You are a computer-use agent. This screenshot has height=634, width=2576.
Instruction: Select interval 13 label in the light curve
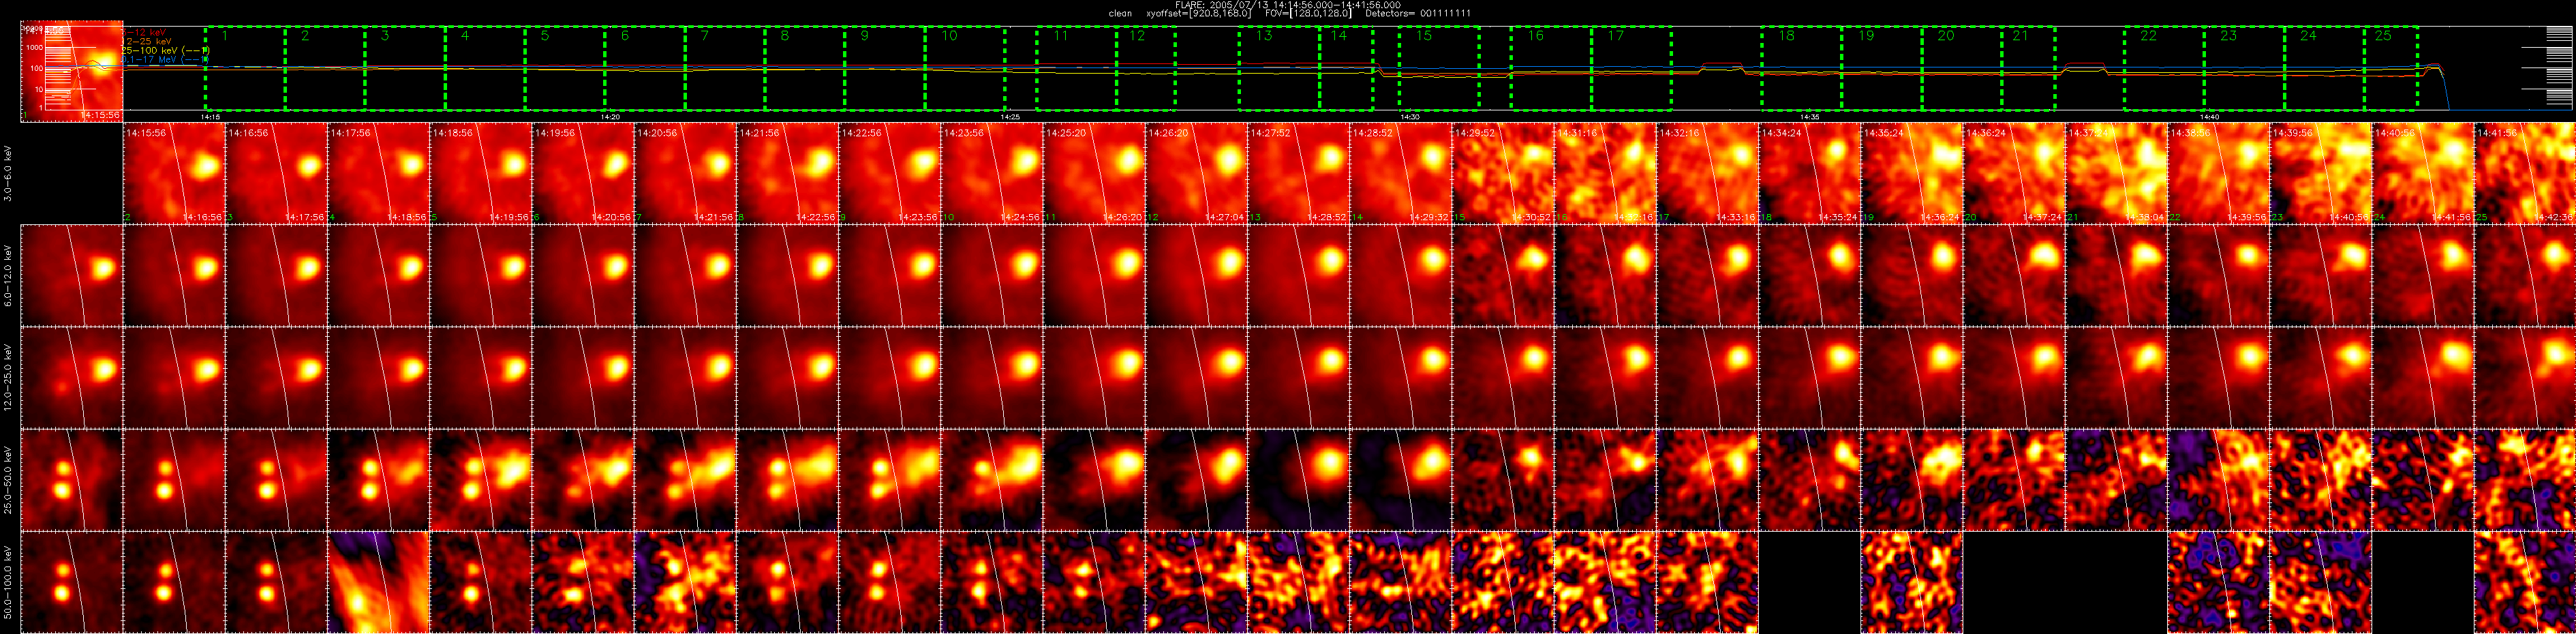[x=1264, y=36]
